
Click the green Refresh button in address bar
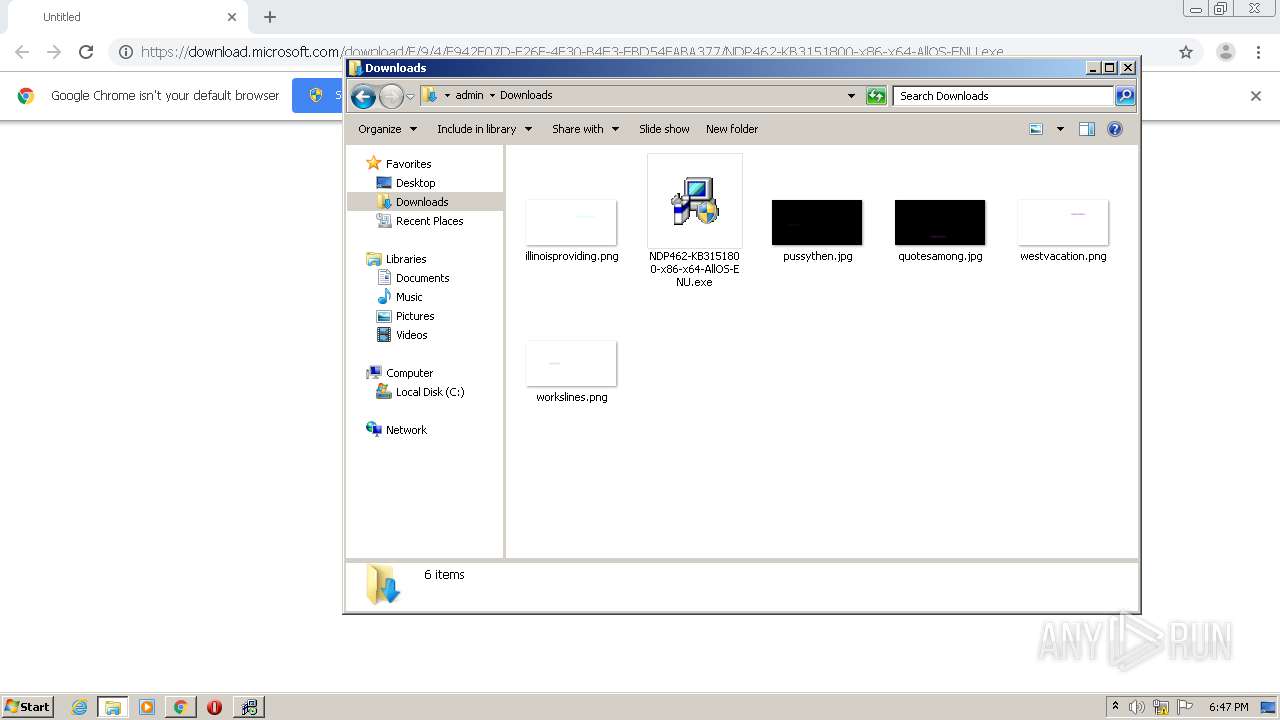(876, 96)
